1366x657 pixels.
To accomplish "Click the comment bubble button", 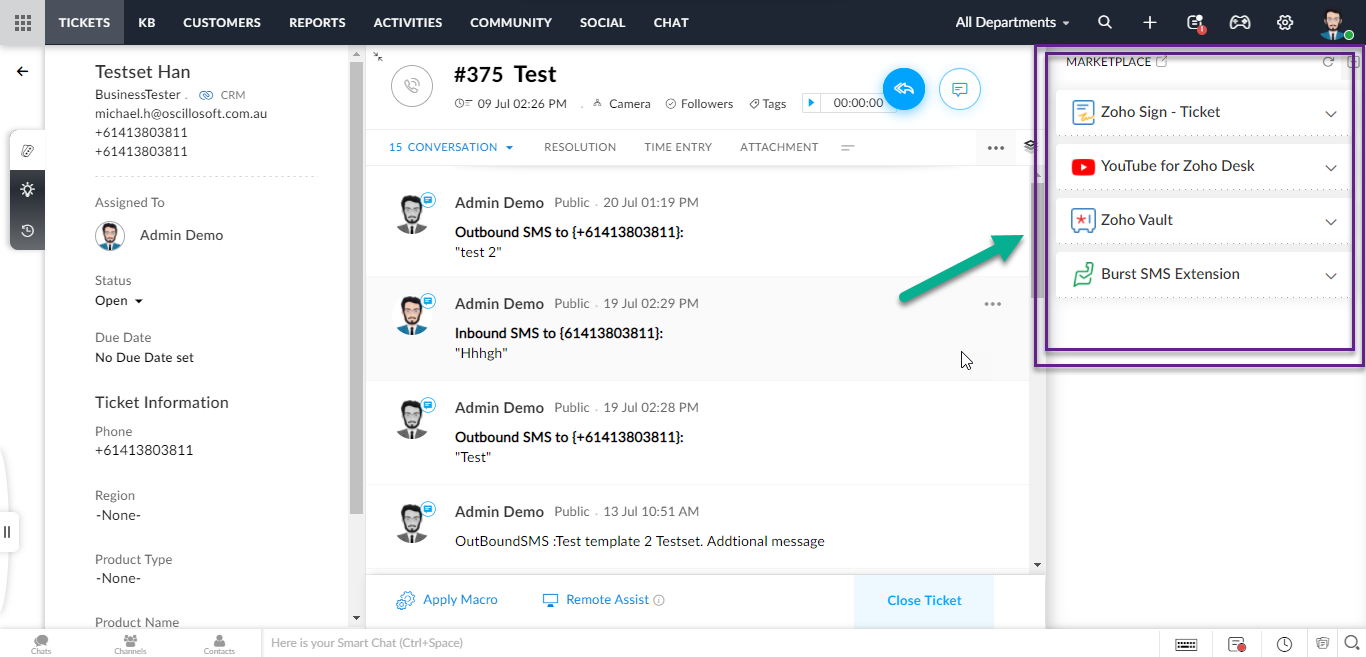I will [x=960, y=89].
